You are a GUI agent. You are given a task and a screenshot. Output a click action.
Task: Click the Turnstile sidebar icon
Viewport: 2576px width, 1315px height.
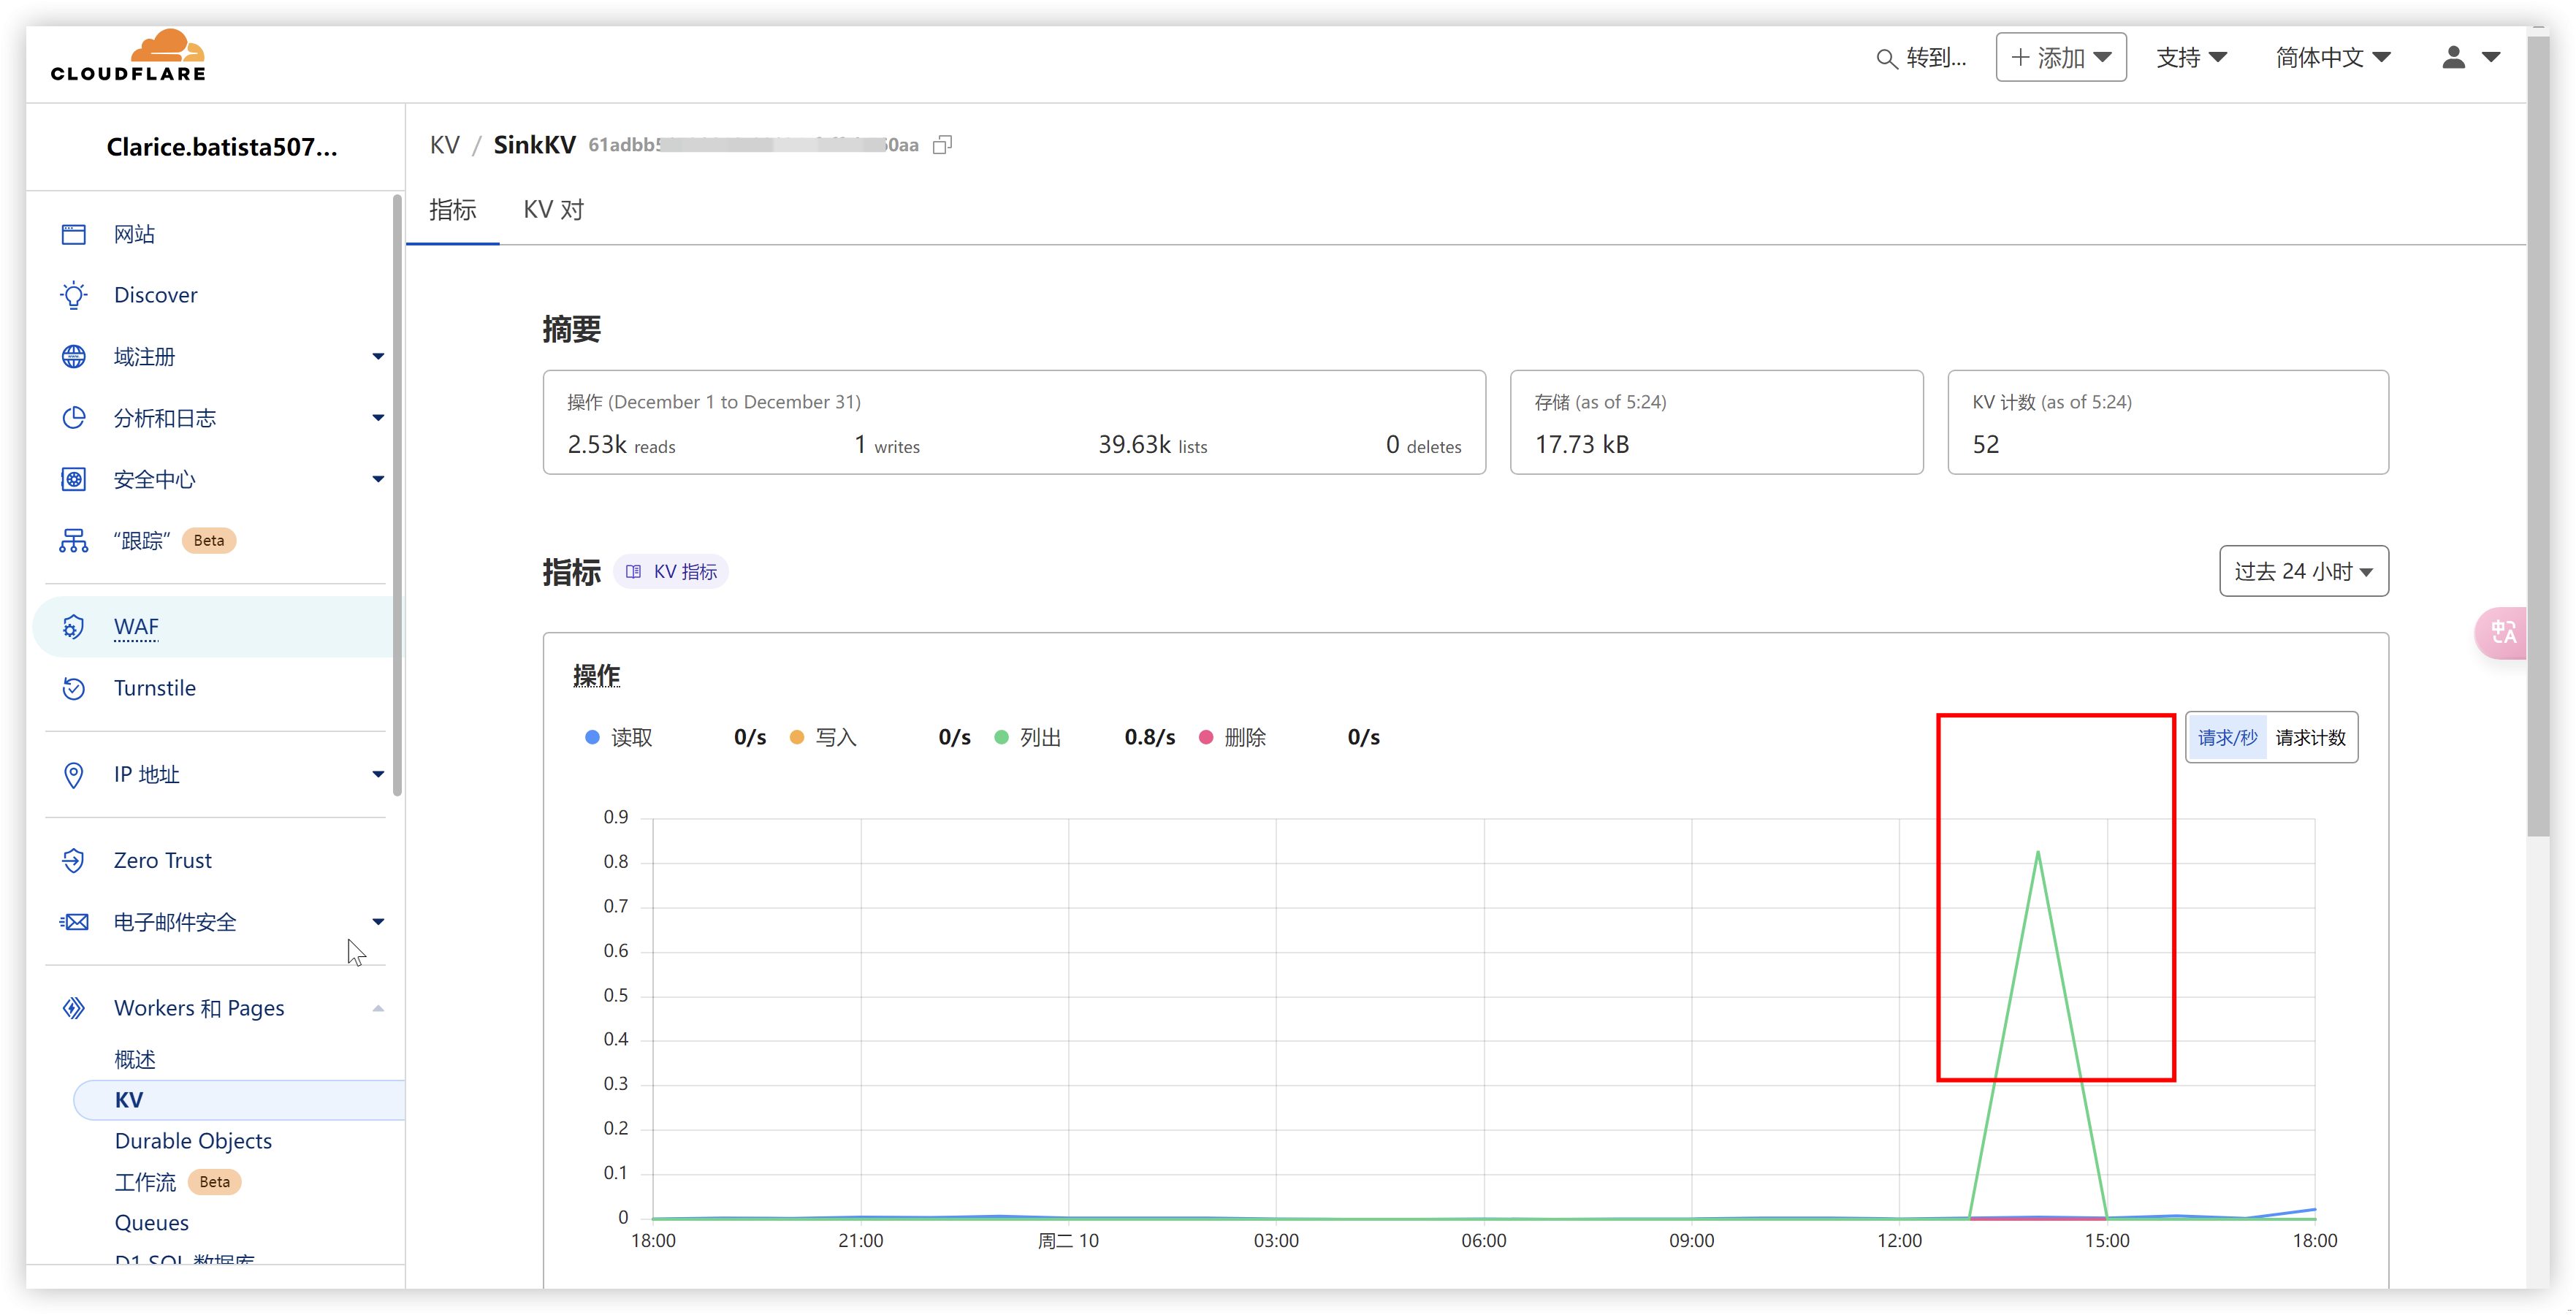coord(74,688)
